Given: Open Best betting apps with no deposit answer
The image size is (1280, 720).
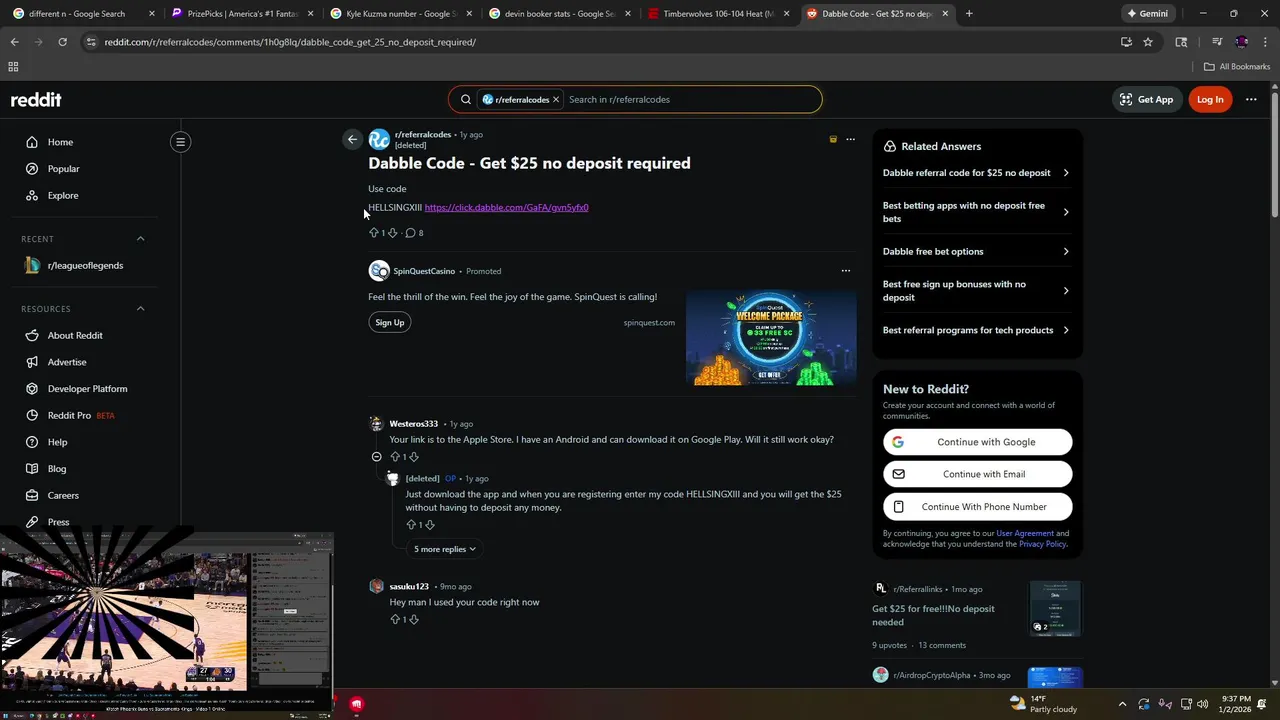Looking at the screenshot, I should click(x=976, y=212).
